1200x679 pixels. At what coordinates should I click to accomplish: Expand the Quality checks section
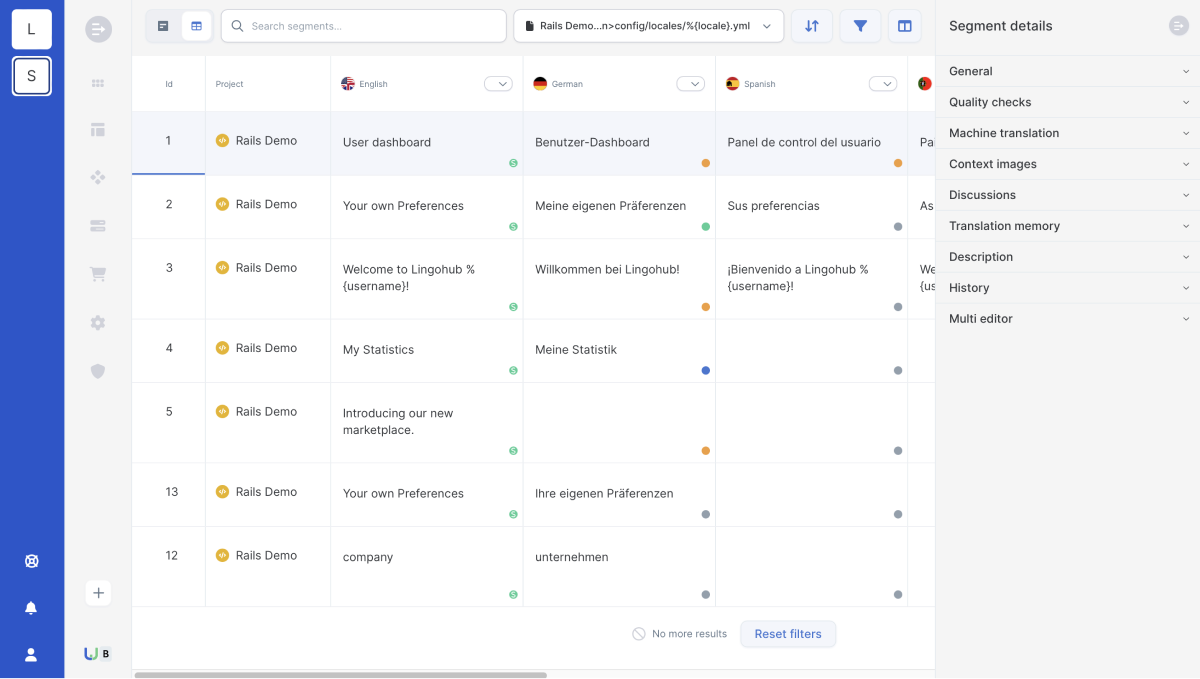(x=1068, y=102)
